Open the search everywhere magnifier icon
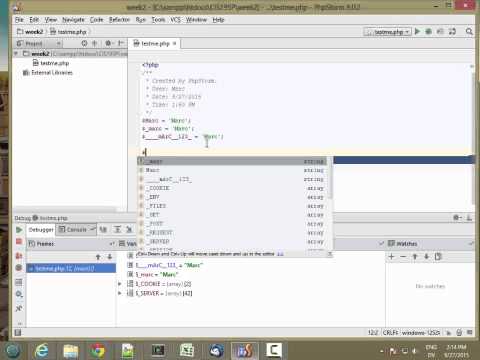 [469, 31]
